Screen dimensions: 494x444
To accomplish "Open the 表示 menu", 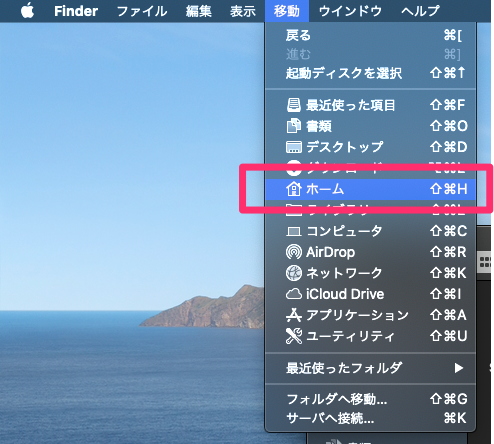I will (x=243, y=11).
